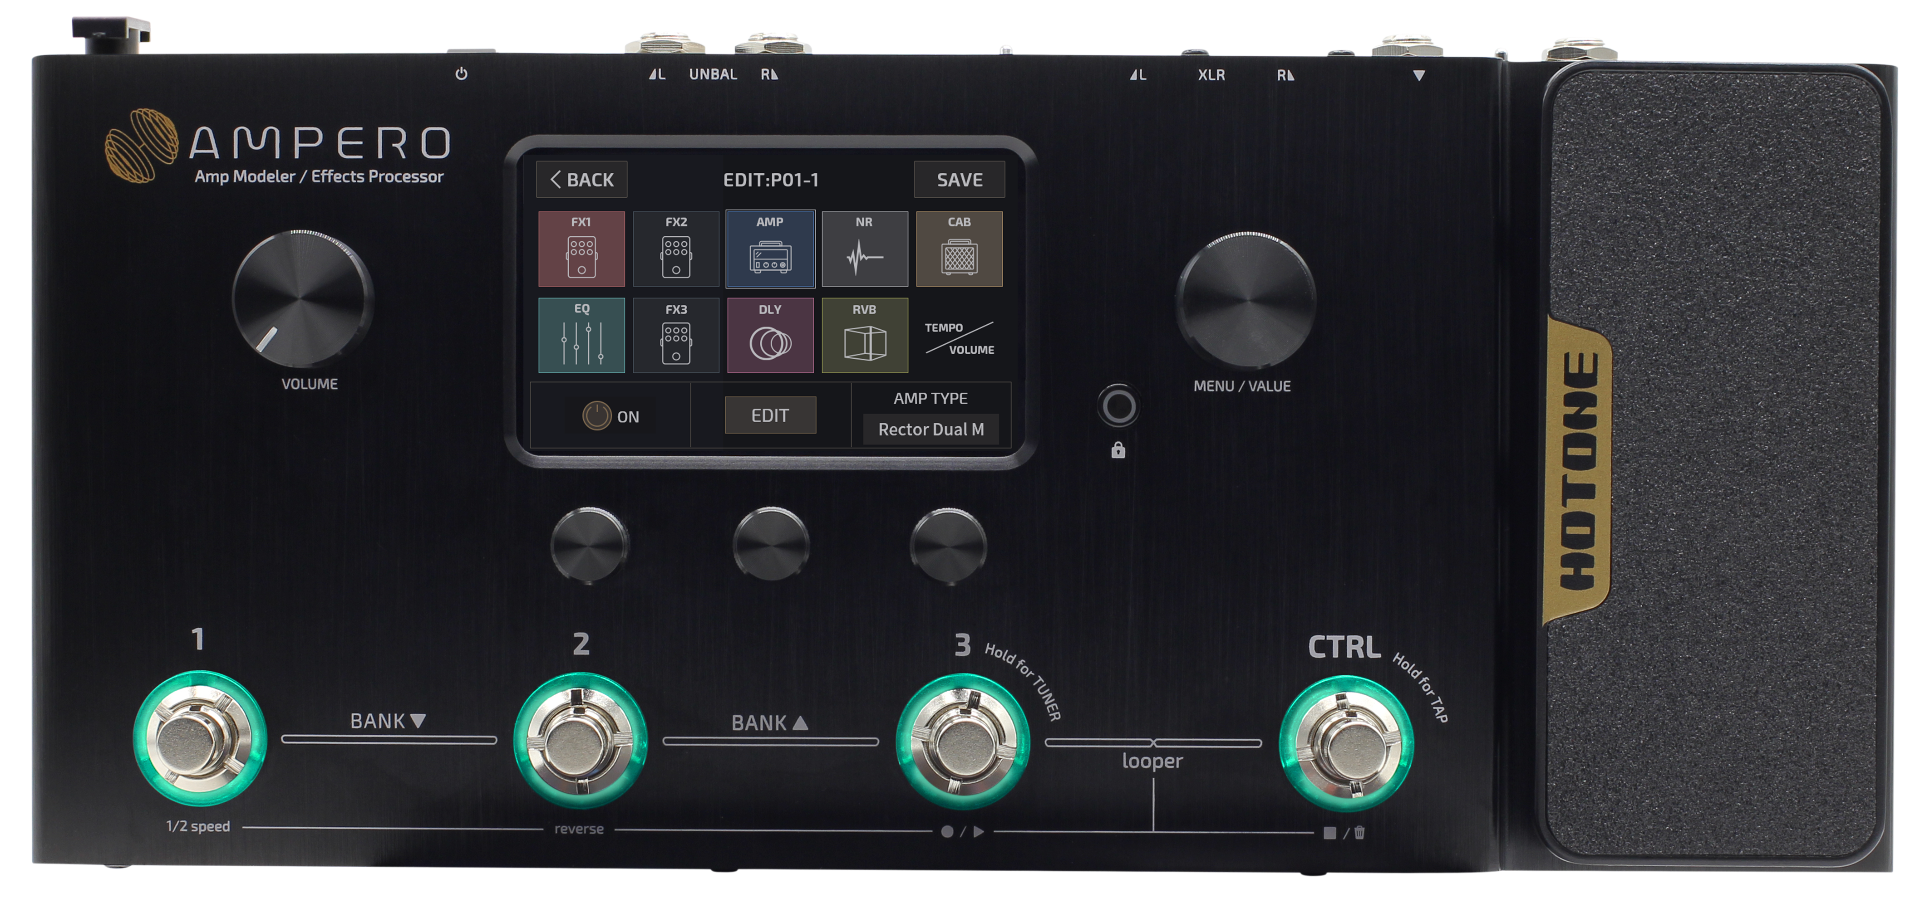The height and width of the screenshot is (898, 1920).
Task: Click the gold Ampero logo emblem
Action: (x=141, y=146)
